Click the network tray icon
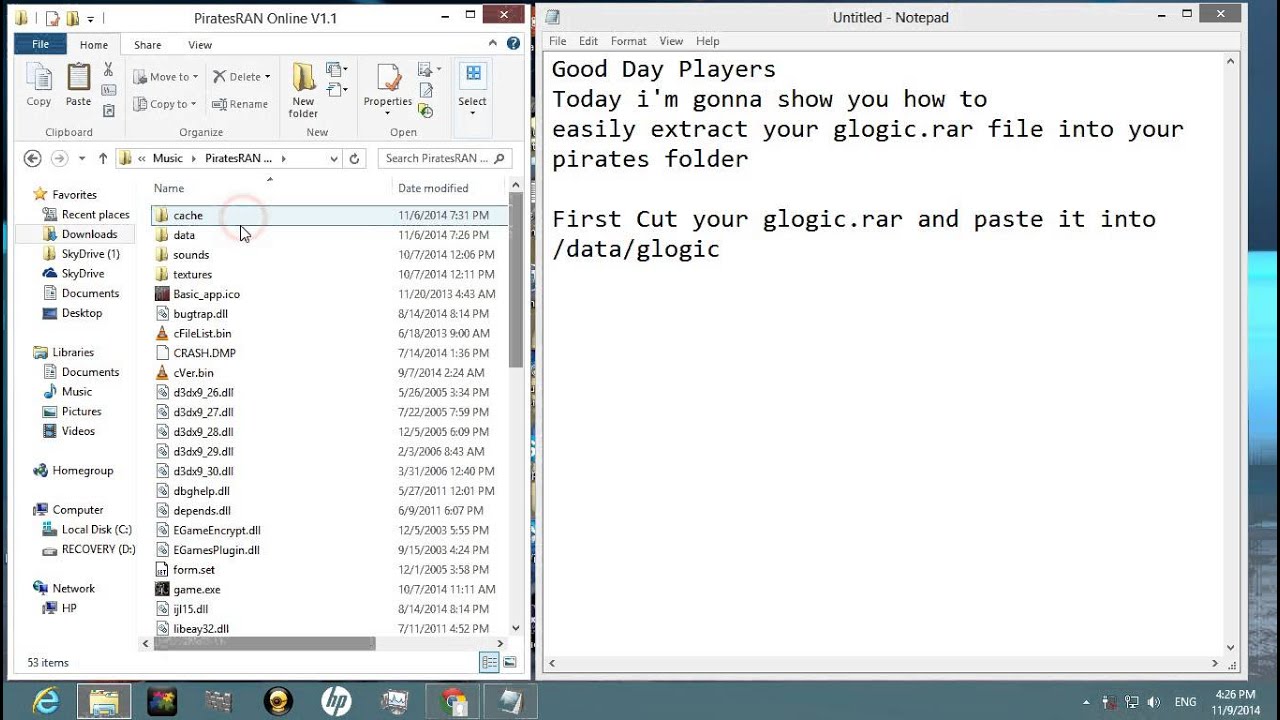Viewport: 1280px width, 720px height. (x=1132, y=702)
